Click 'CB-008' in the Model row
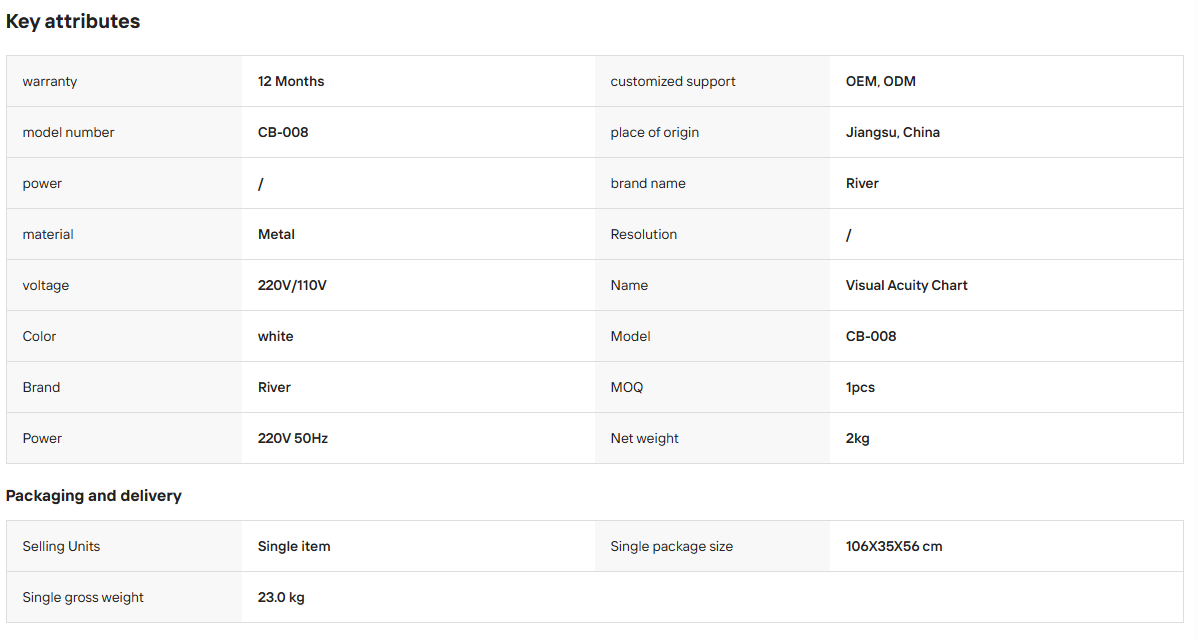This screenshot has width=1197, height=640. click(871, 337)
